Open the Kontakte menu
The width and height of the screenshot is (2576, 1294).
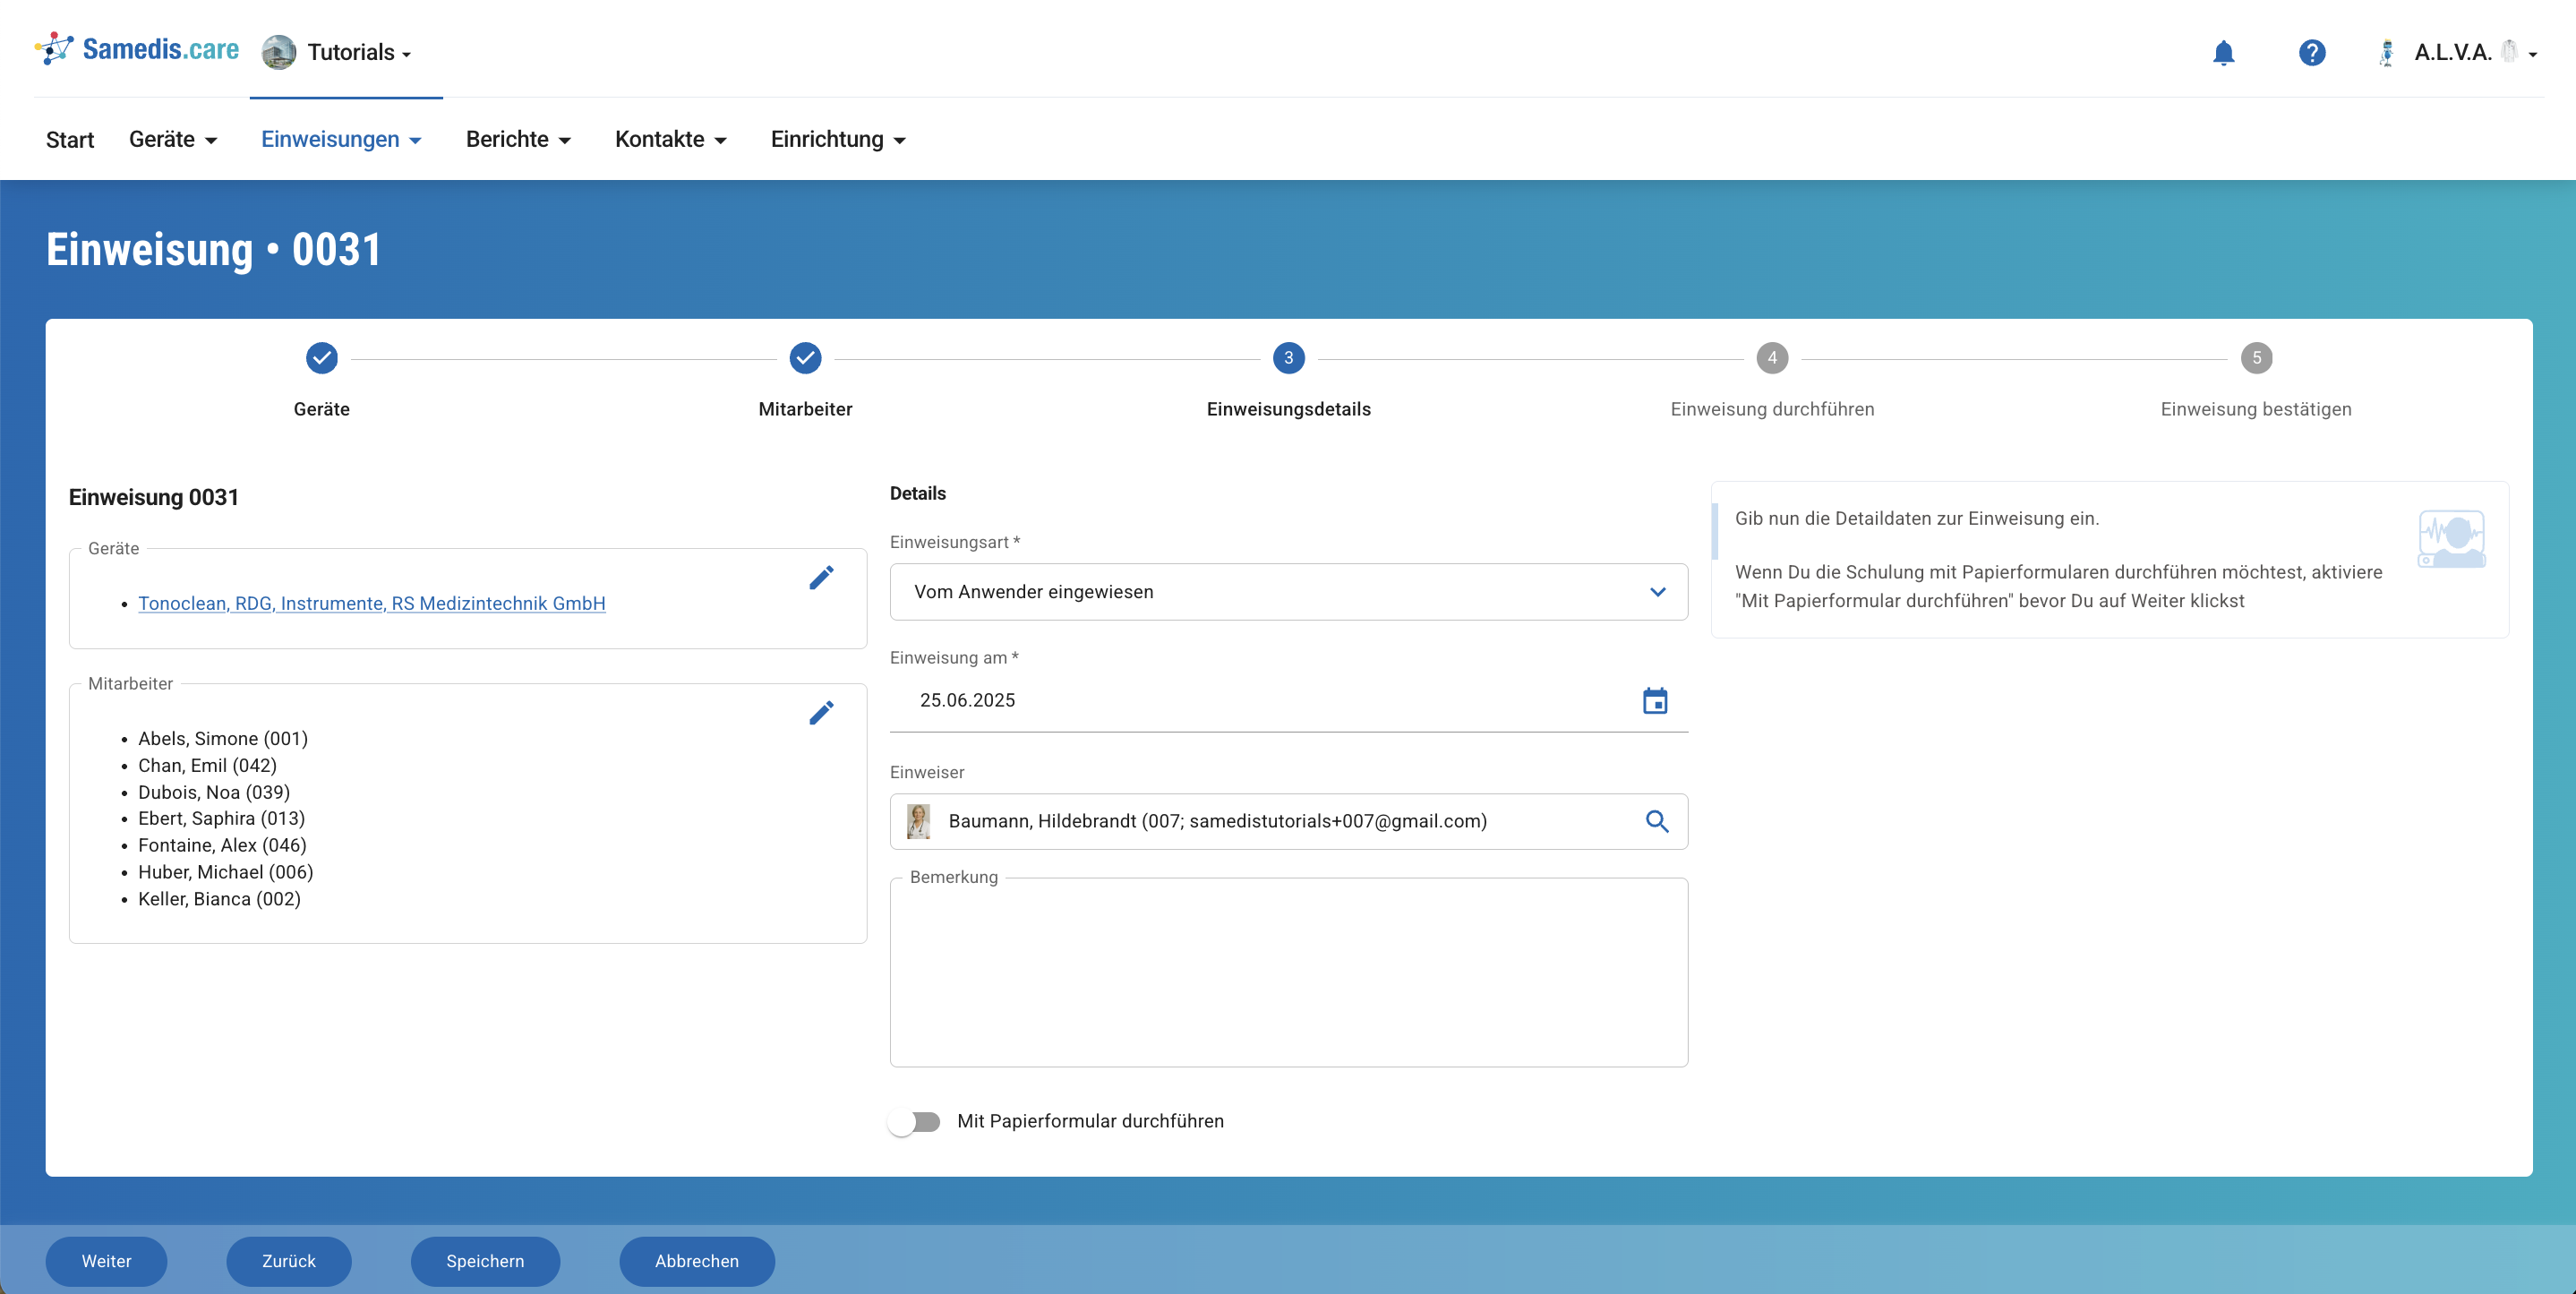pos(670,140)
